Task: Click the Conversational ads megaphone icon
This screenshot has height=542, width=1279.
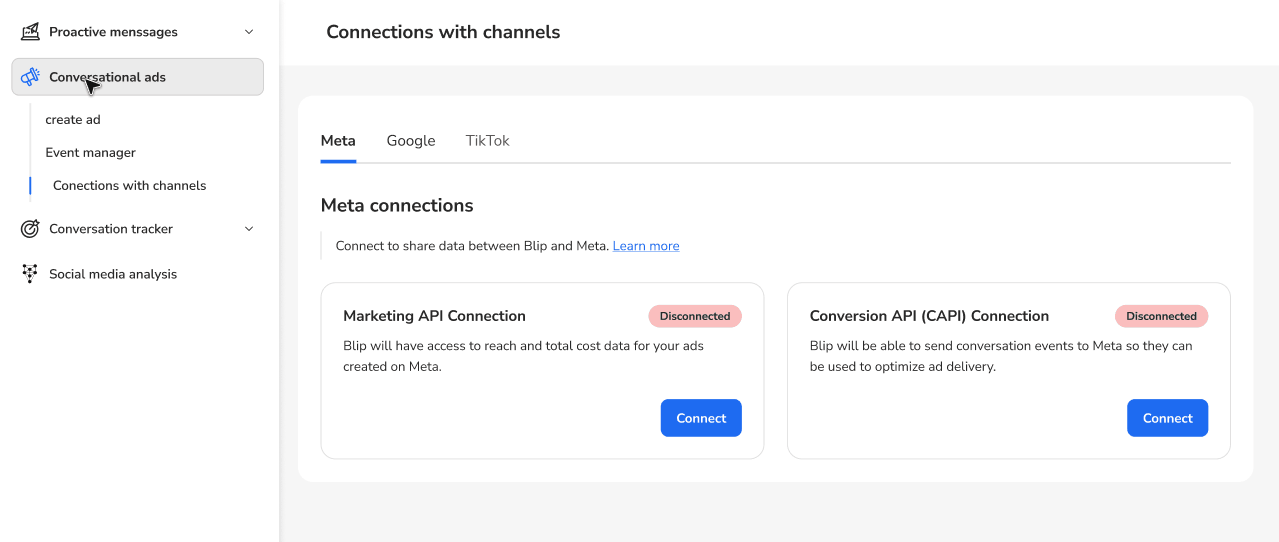Action: [30, 77]
